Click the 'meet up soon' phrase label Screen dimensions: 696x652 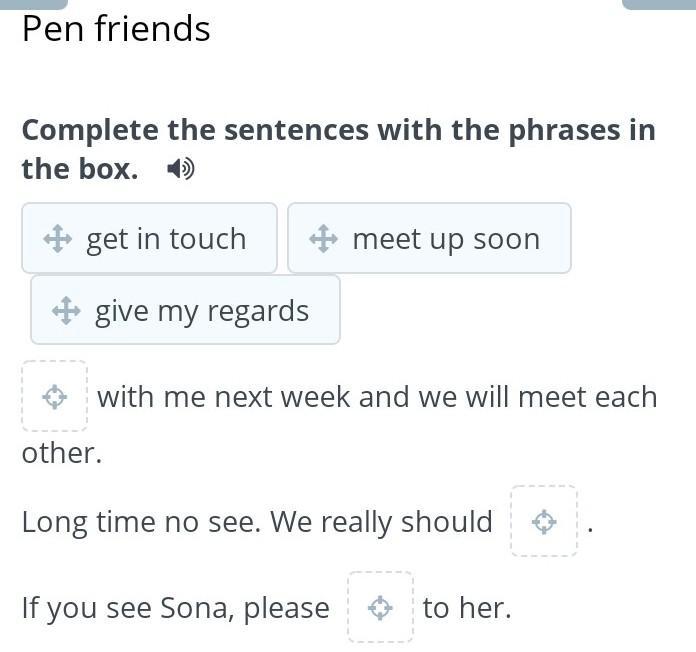[446, 239]
